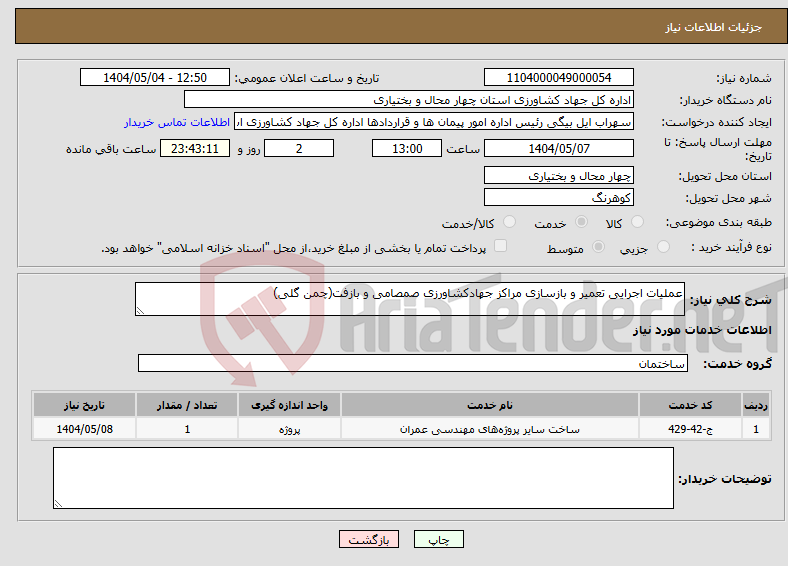Click need date cell 1404/05/08
The height and width of the screenshot is (566, 788).
point(84,429)
